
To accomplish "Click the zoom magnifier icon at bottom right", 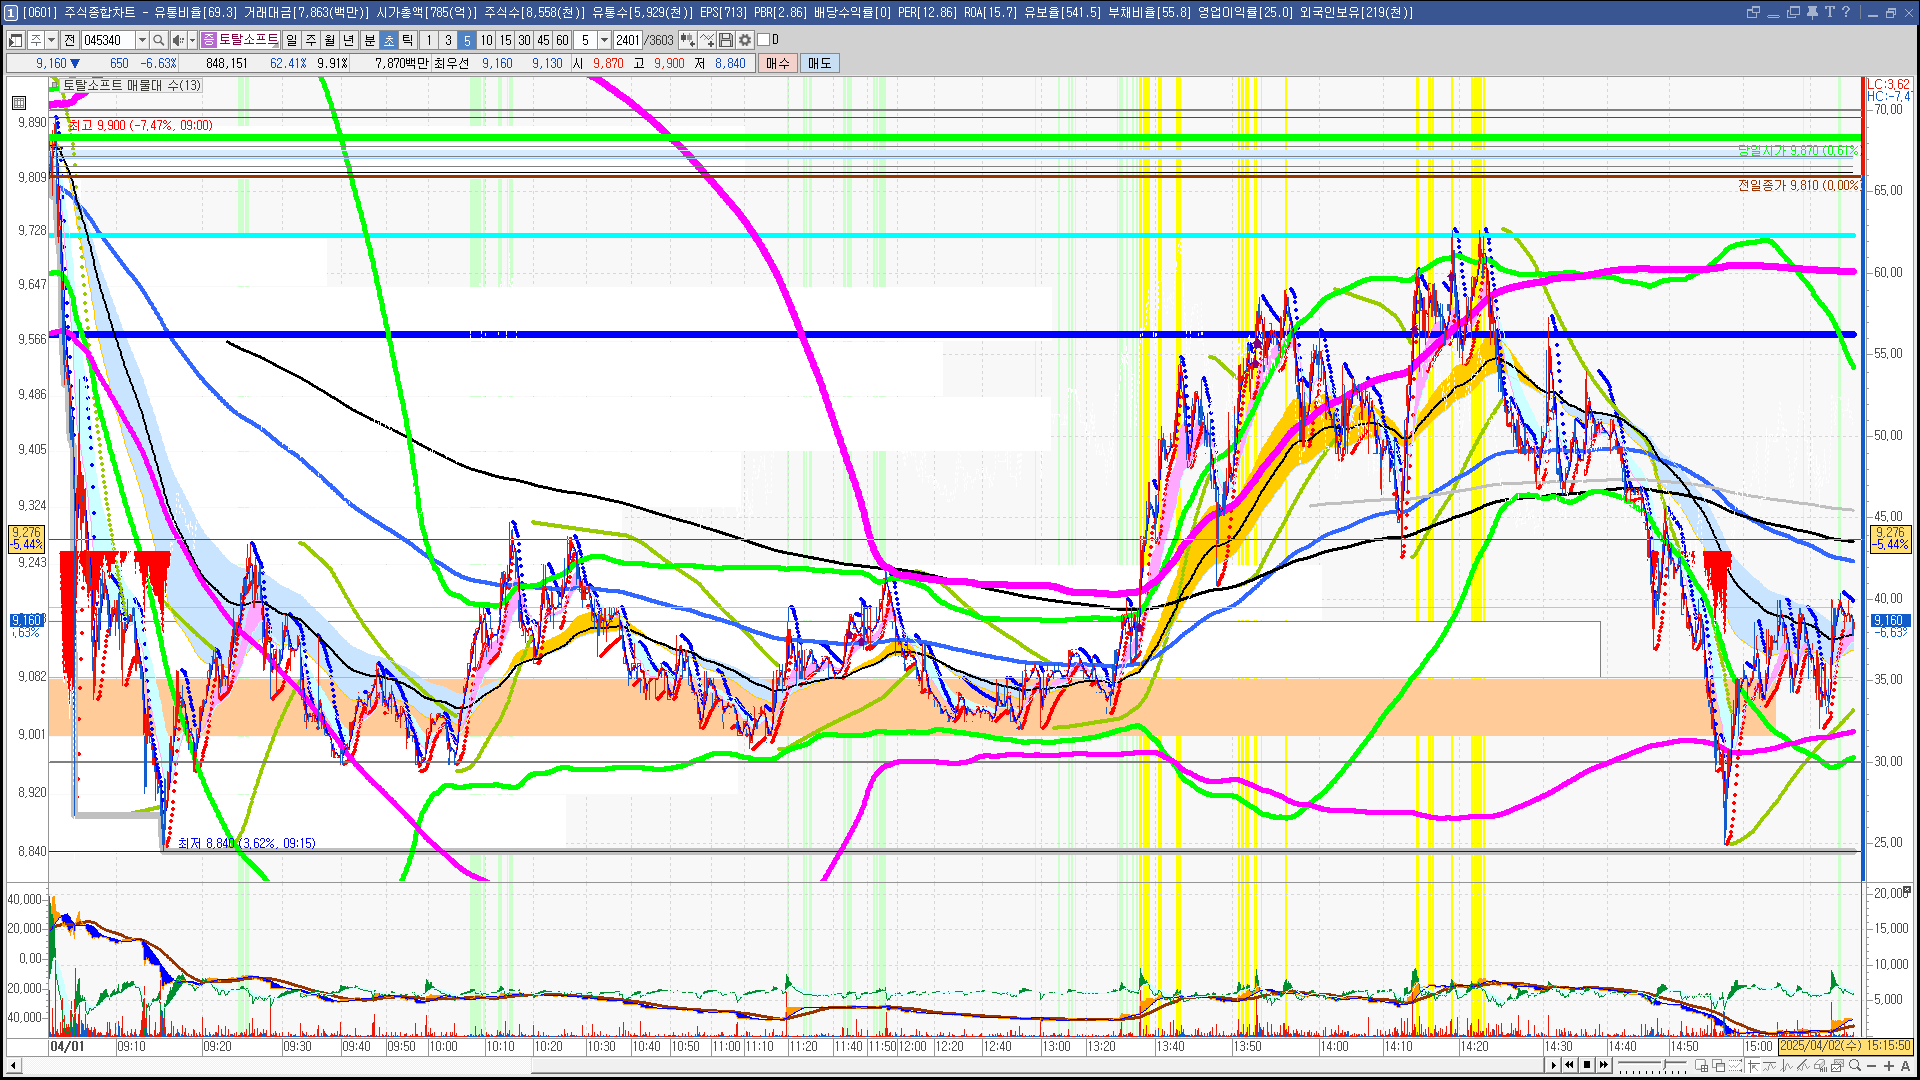I will [x=1855, y=1066].
